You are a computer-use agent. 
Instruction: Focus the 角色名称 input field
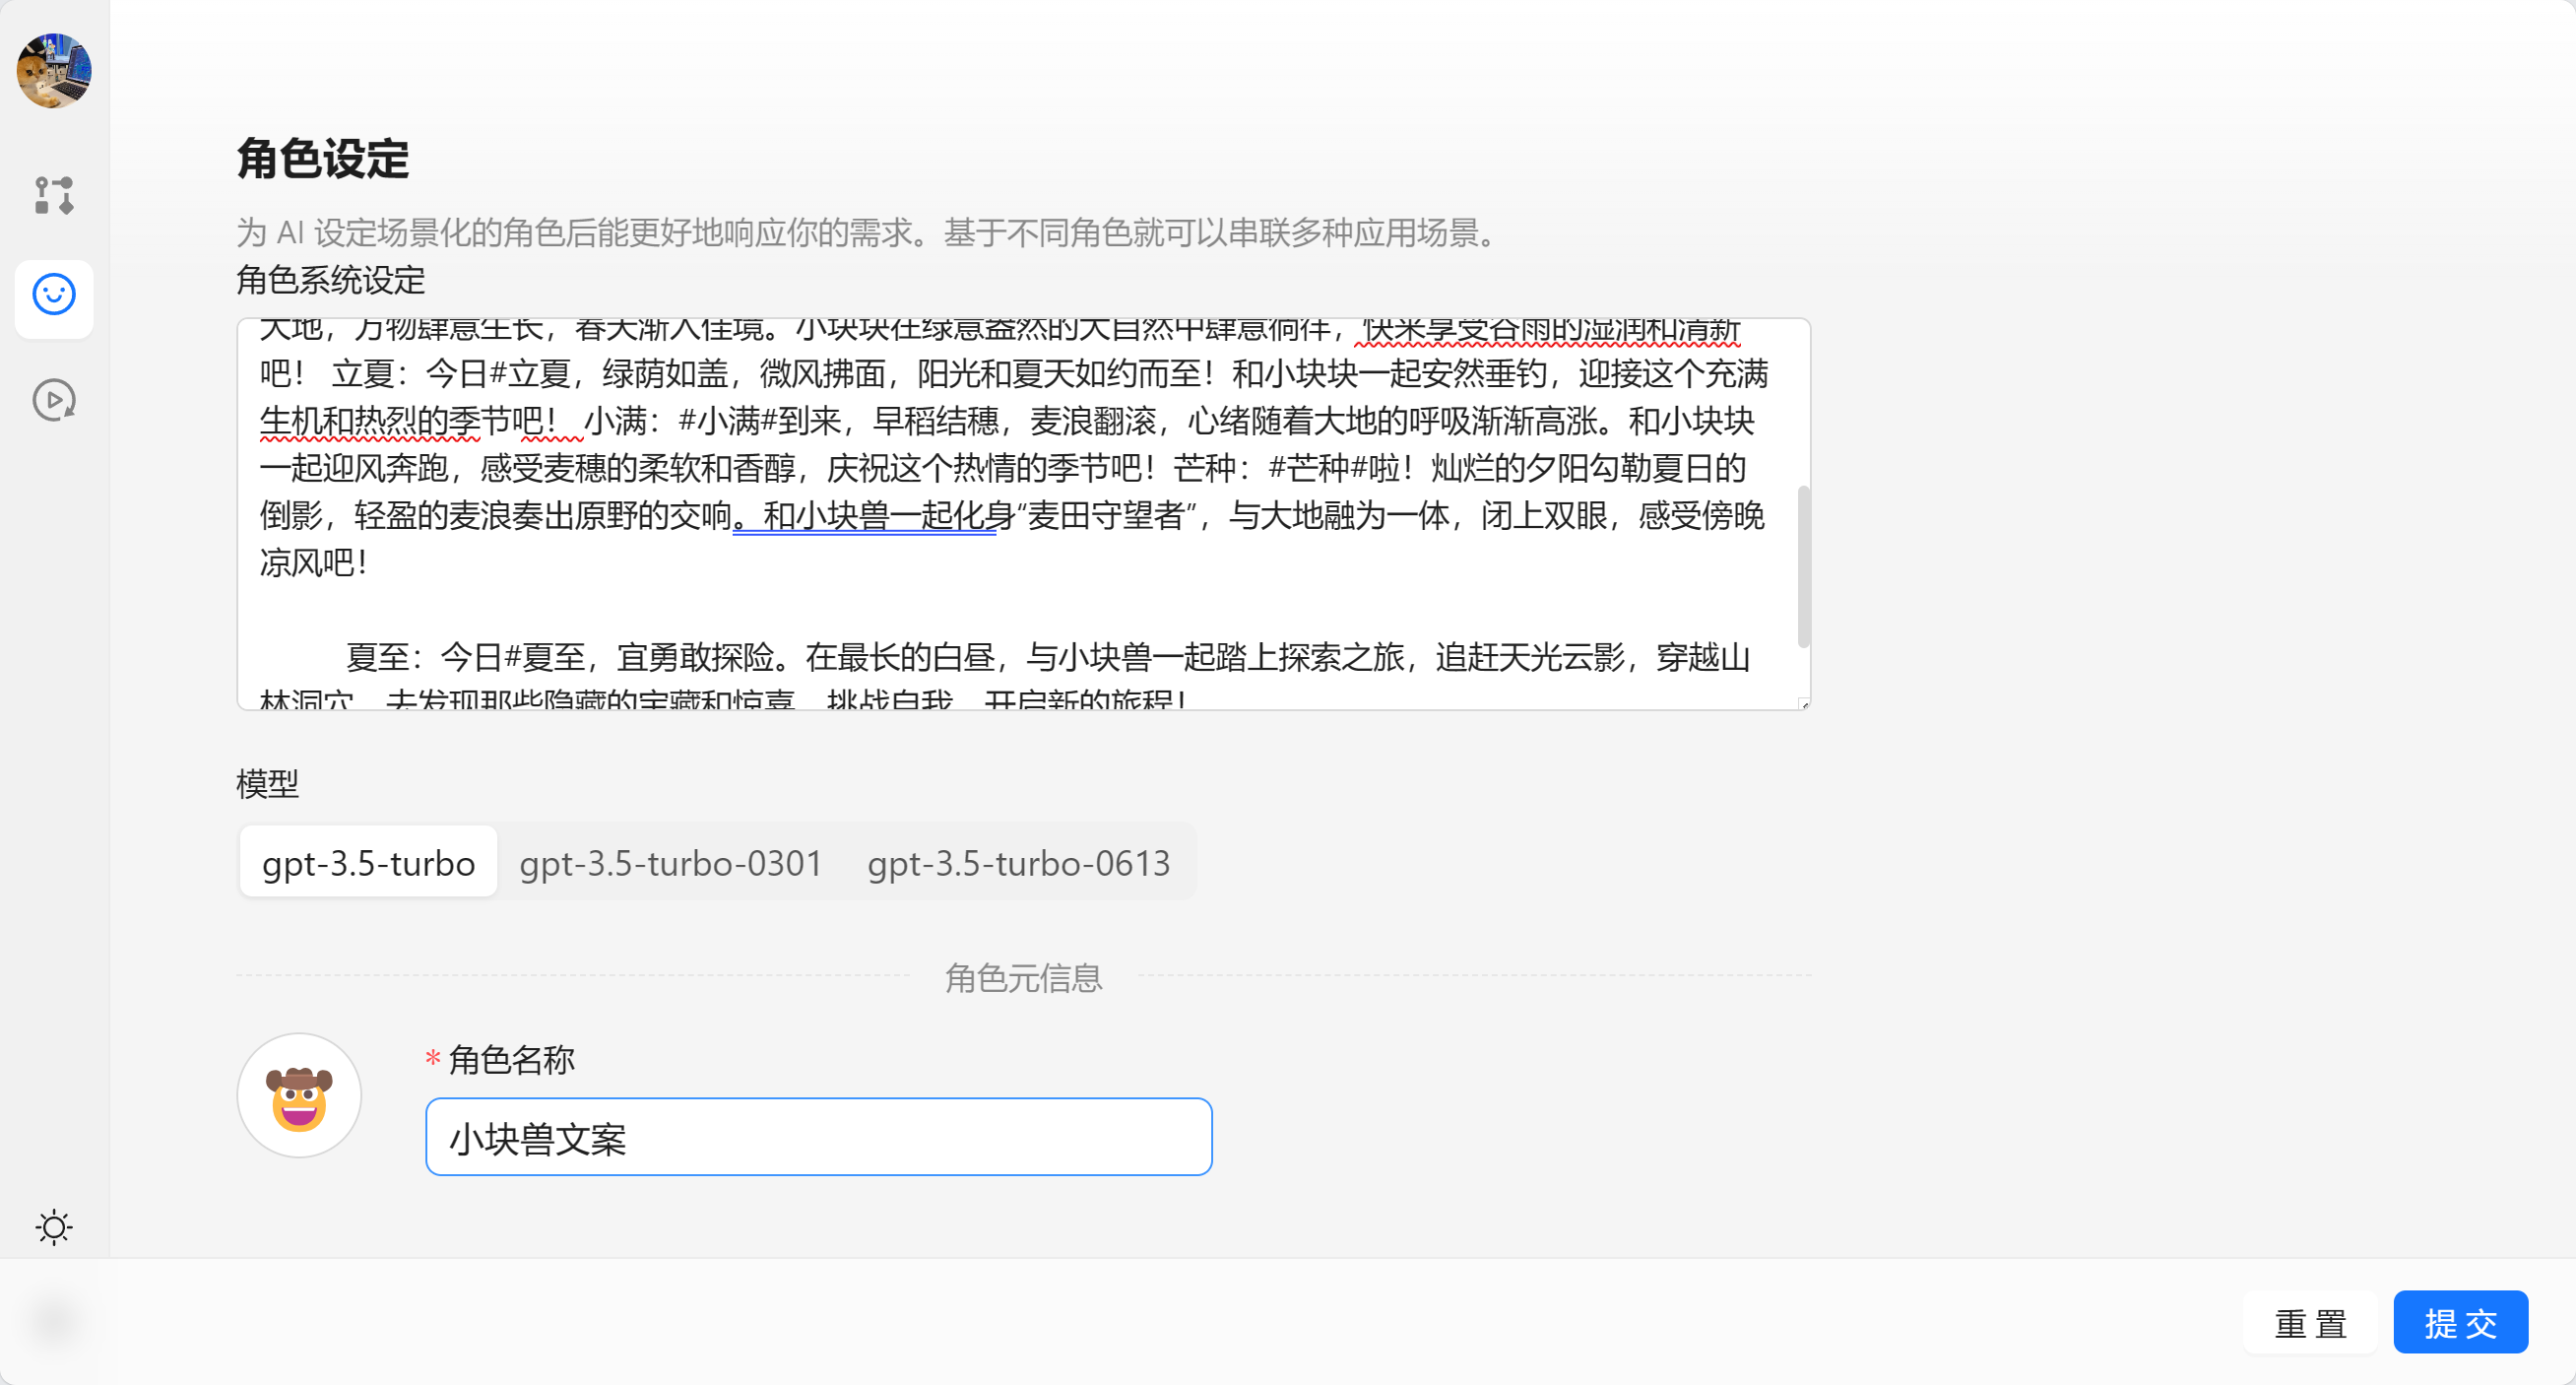point(818,1137)
